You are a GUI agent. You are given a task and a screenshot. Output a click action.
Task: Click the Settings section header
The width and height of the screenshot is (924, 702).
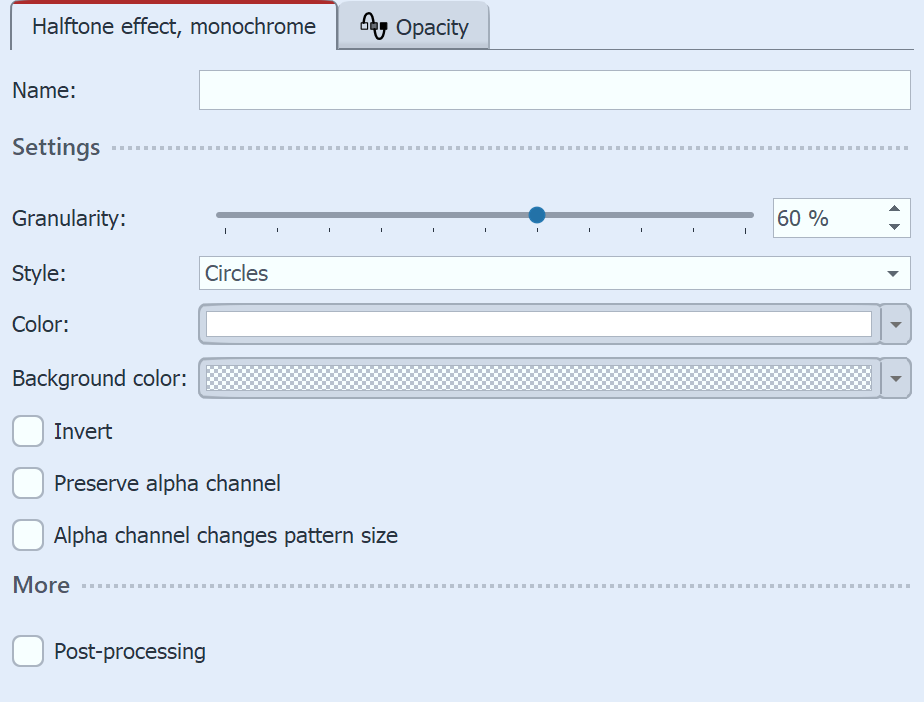(x=56, y=148)
